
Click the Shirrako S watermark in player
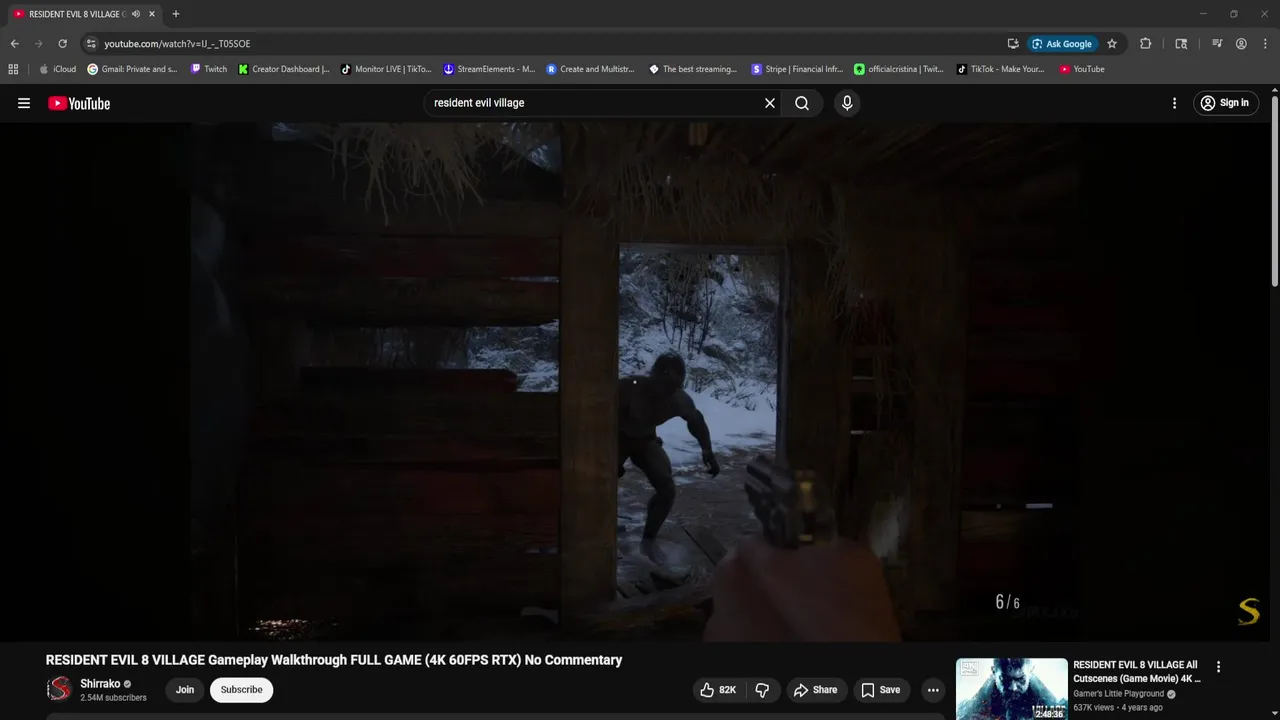tap(1249, 611)
